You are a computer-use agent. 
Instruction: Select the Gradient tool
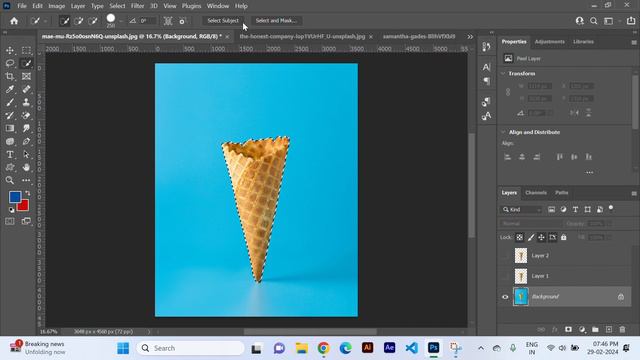[10, 129]
